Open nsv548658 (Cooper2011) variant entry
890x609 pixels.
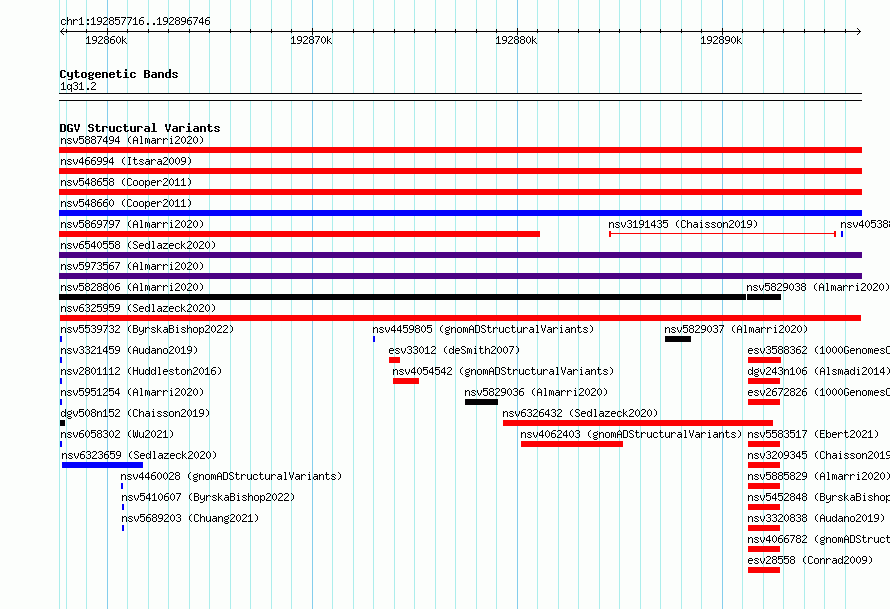pos(126,182)
